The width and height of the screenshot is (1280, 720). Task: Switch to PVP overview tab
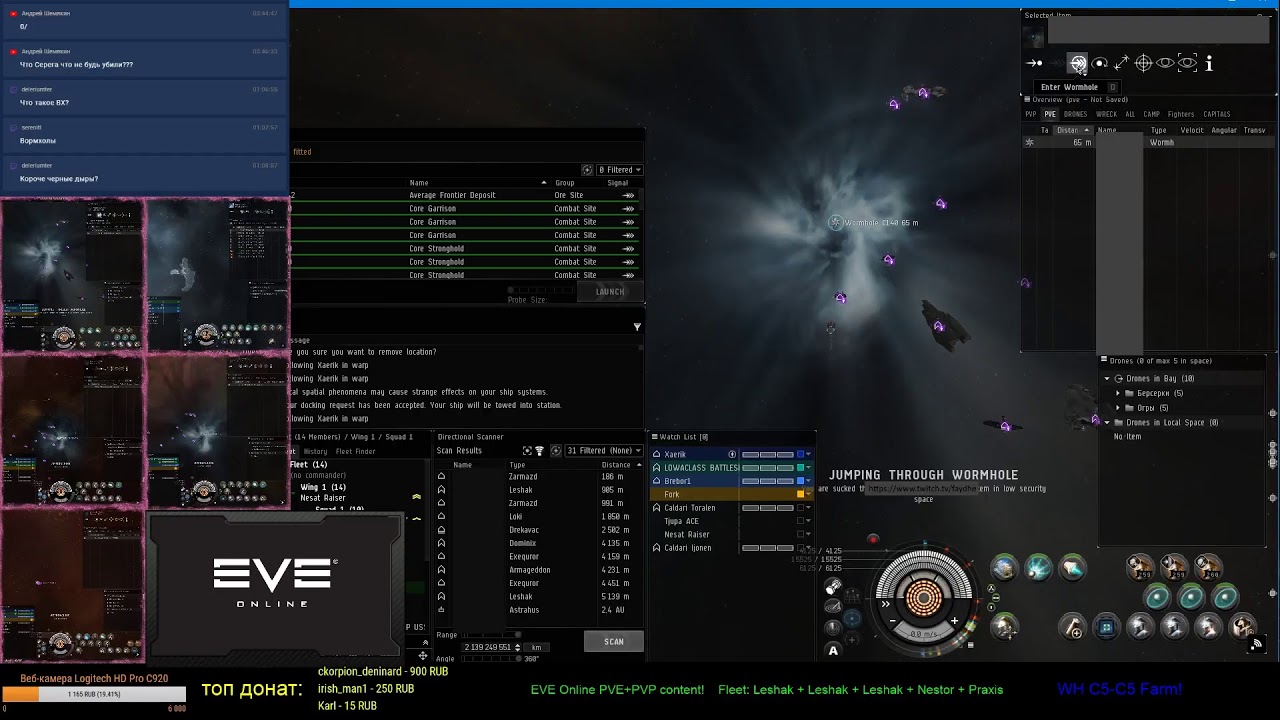[1031, 114]
